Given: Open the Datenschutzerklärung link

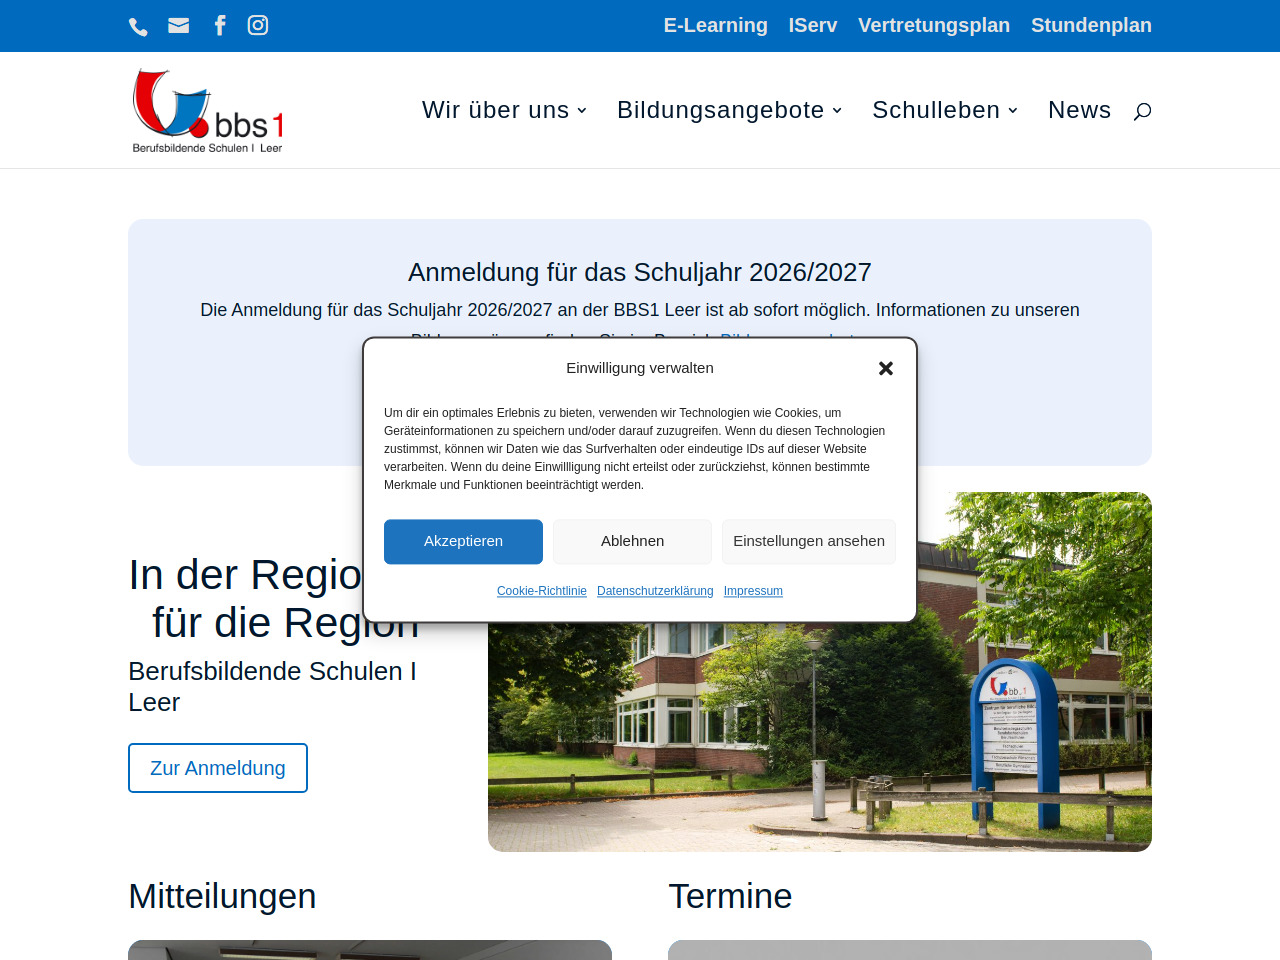Looking at the screenshot, I should tap(655, 591).
